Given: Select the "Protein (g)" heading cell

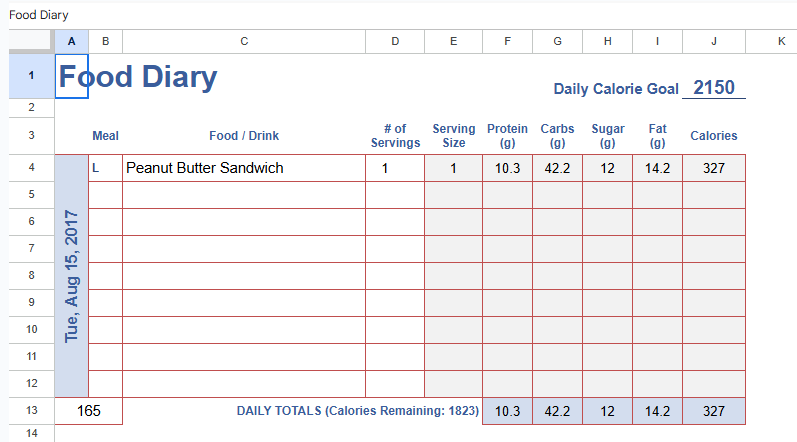Looking at the screenshot, I should pyautogui.click(x=507, y=135).
